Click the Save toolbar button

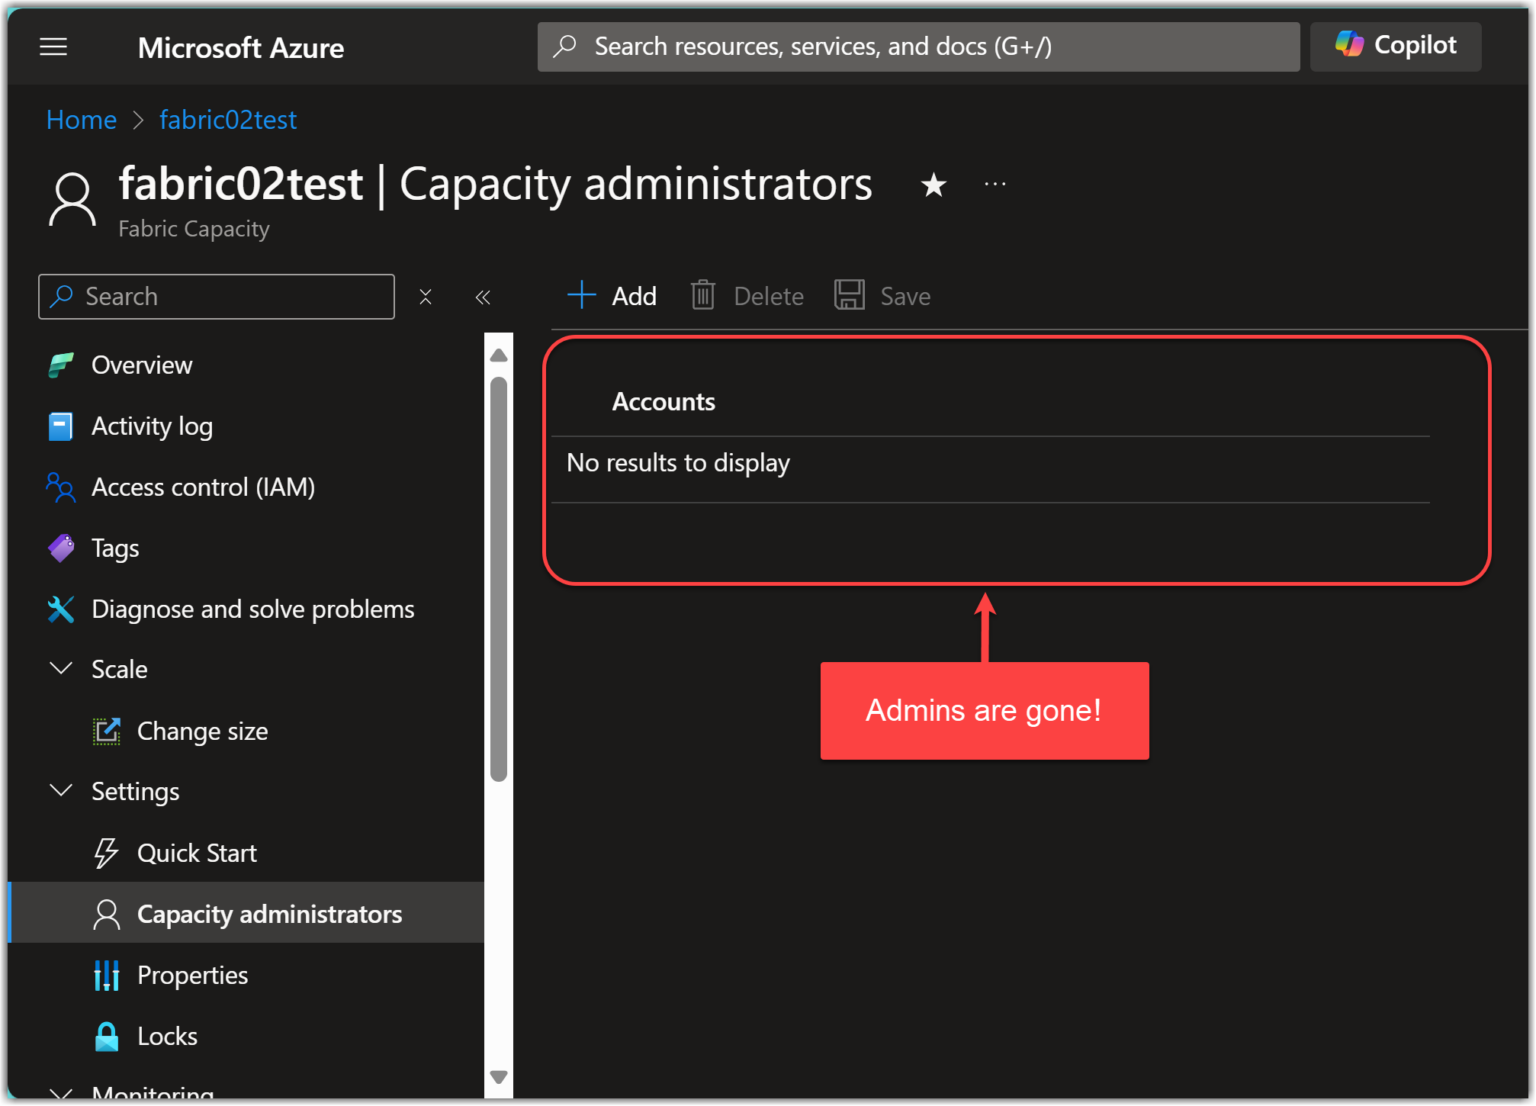(x=883, y=296)
